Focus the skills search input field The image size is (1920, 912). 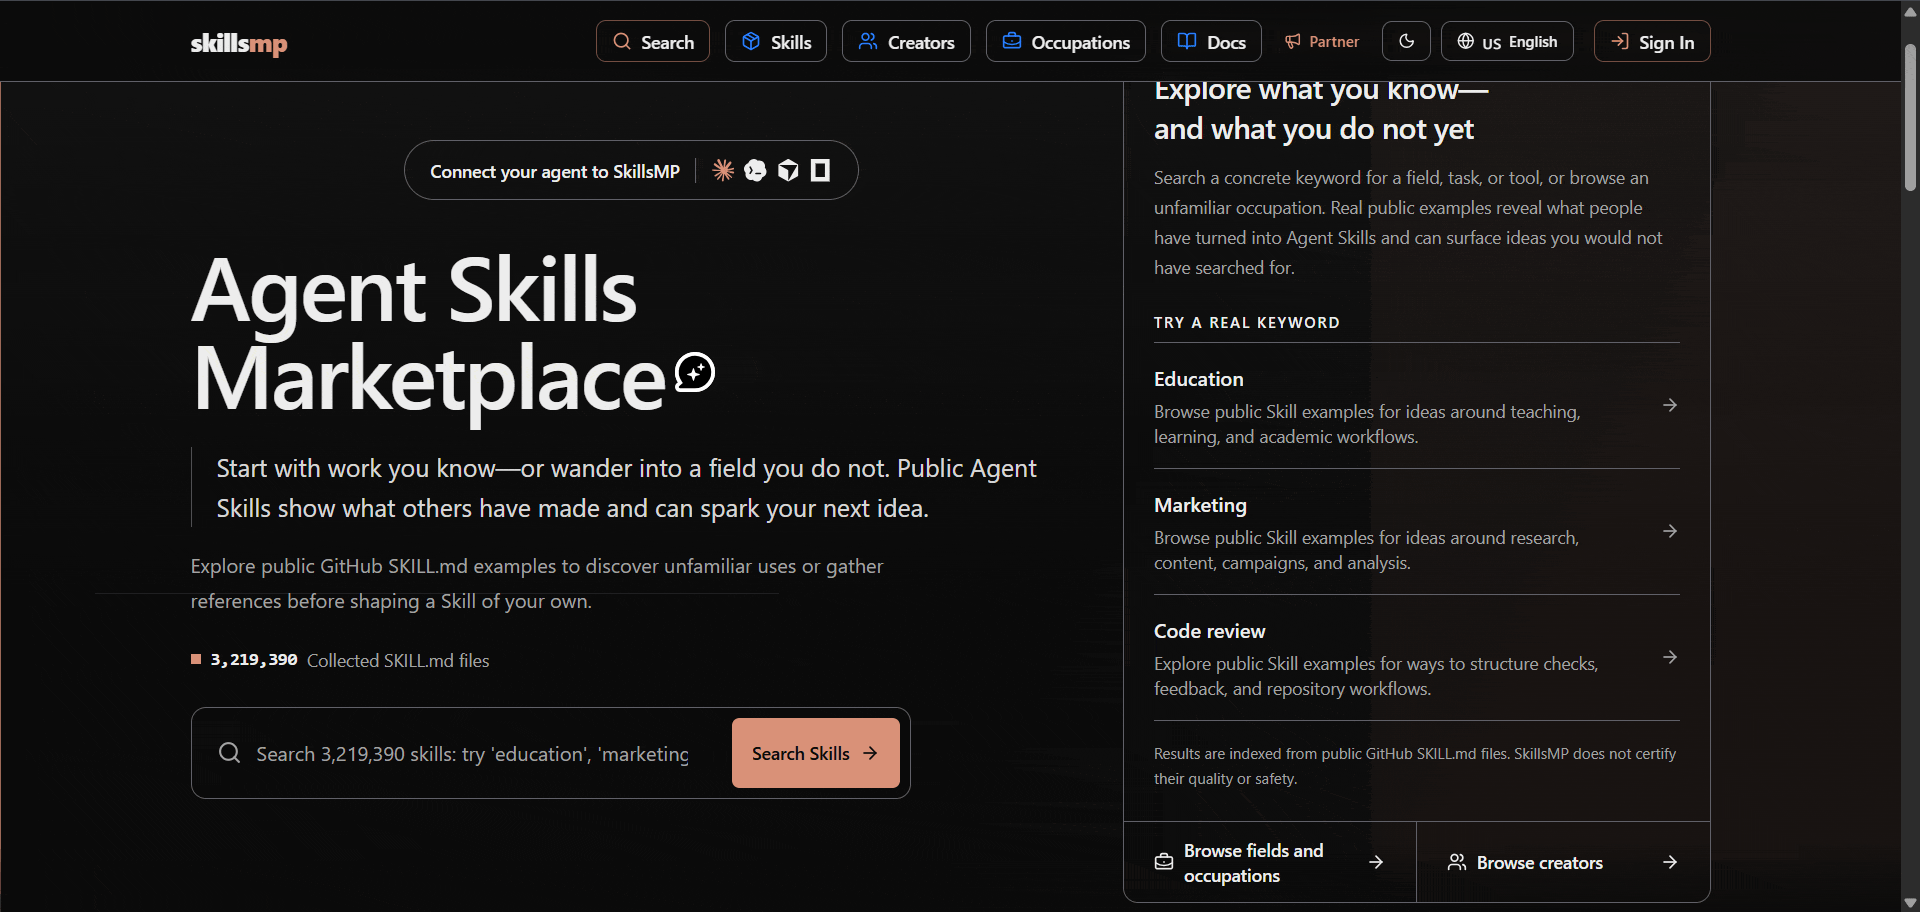[472, 754]
